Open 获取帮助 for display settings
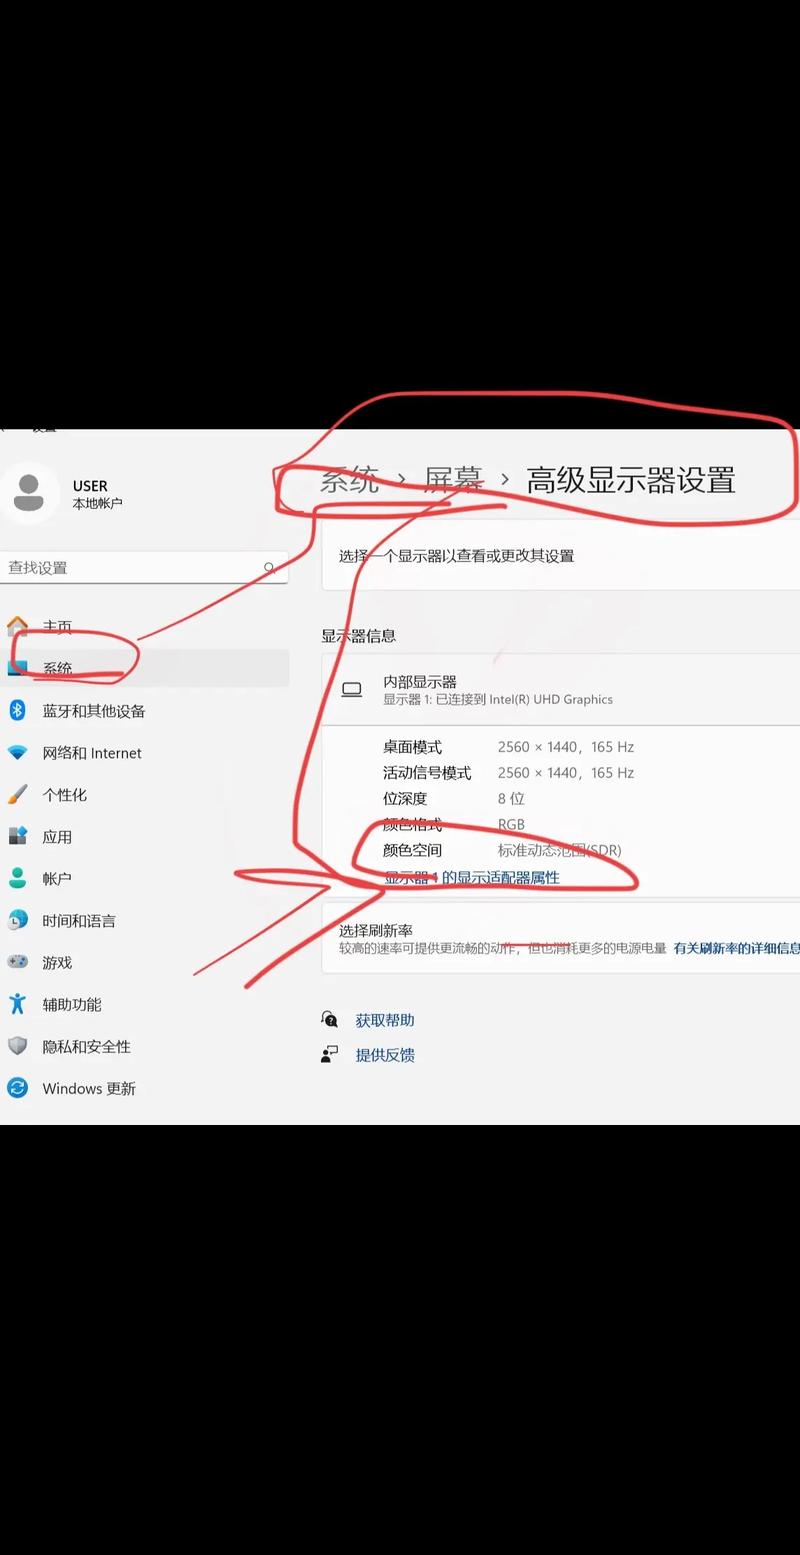Viewport: 800px width, 1555px height. click(385, 1019)
